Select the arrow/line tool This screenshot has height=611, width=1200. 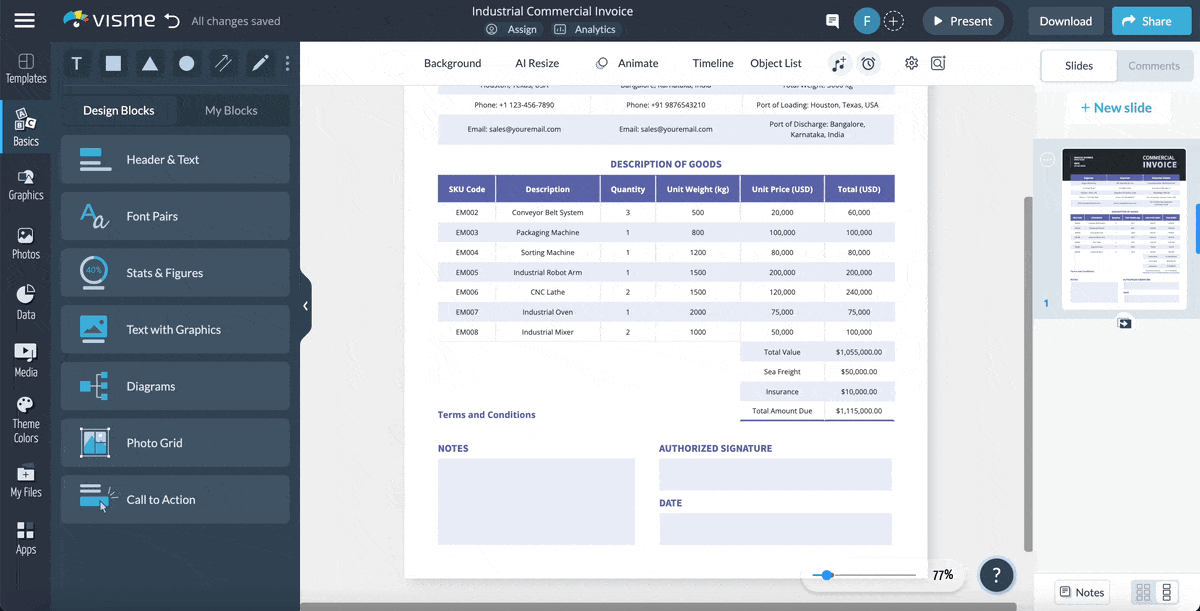pyautogui.click(x=222, y=63)
